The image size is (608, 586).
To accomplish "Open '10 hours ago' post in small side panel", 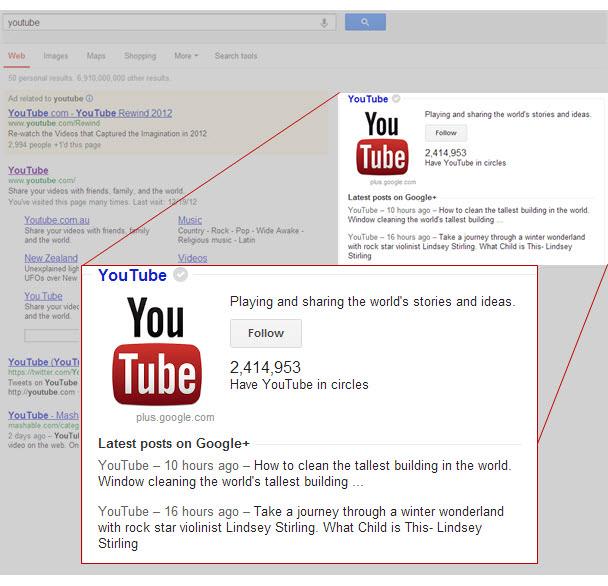I will (x=468, y=215).
